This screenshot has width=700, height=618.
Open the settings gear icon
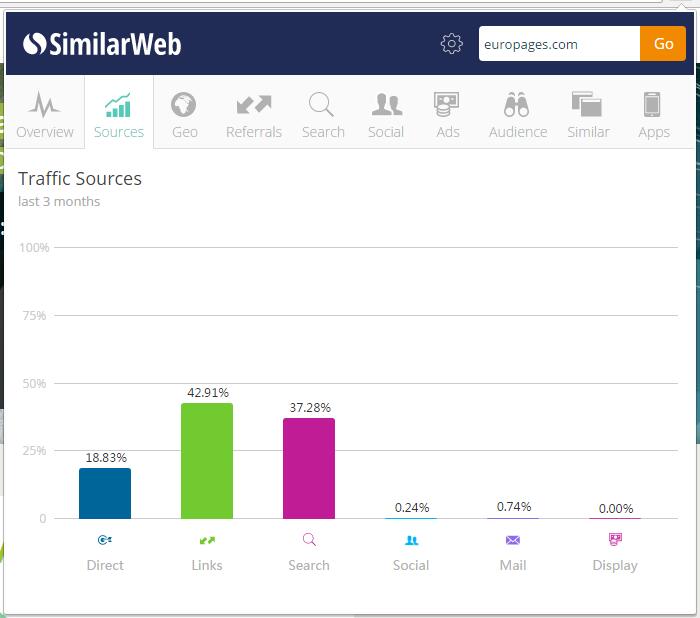(x=452, y=44)
